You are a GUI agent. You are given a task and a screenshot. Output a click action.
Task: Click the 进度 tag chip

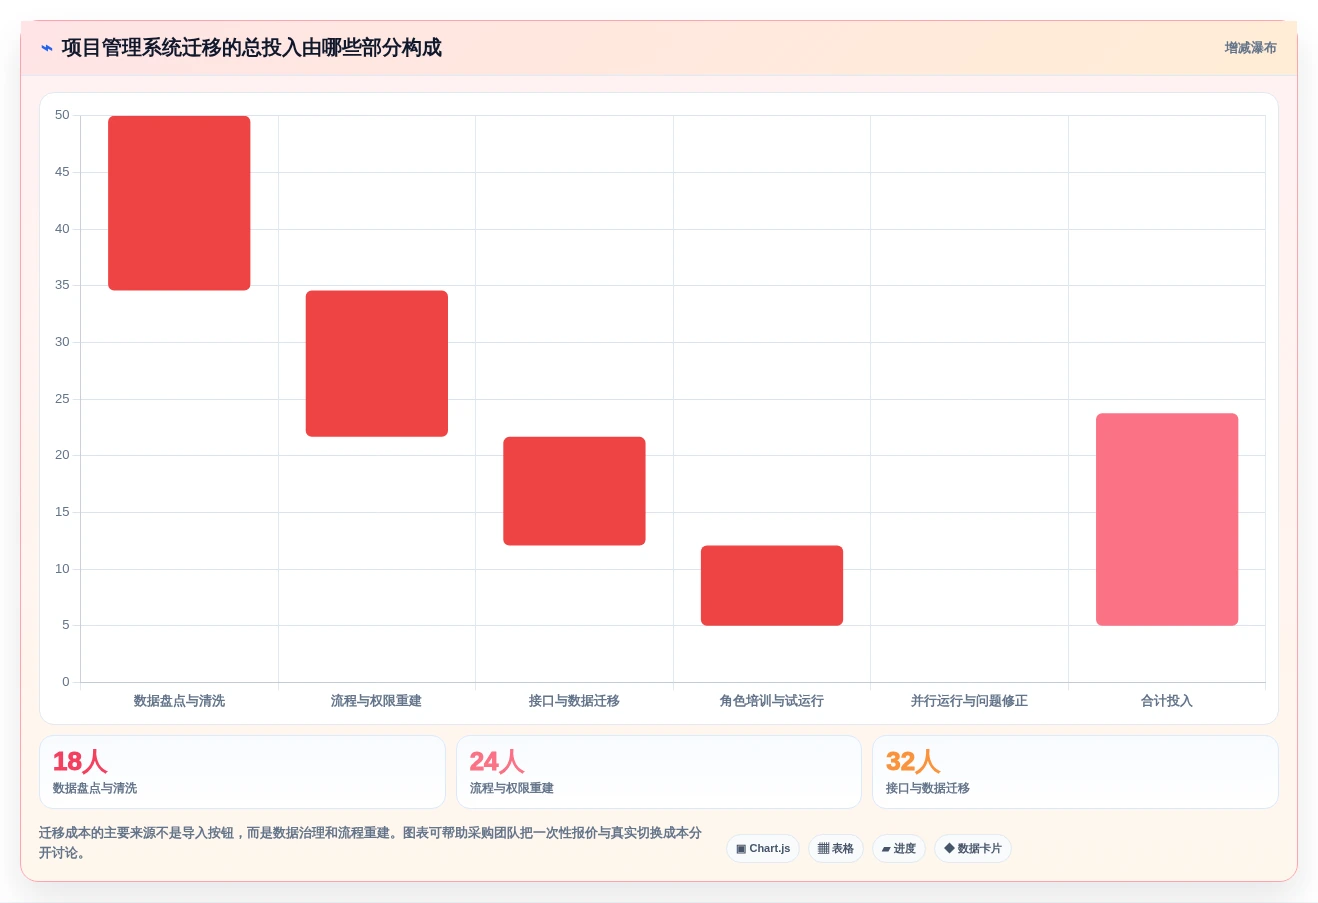(899, 849)
